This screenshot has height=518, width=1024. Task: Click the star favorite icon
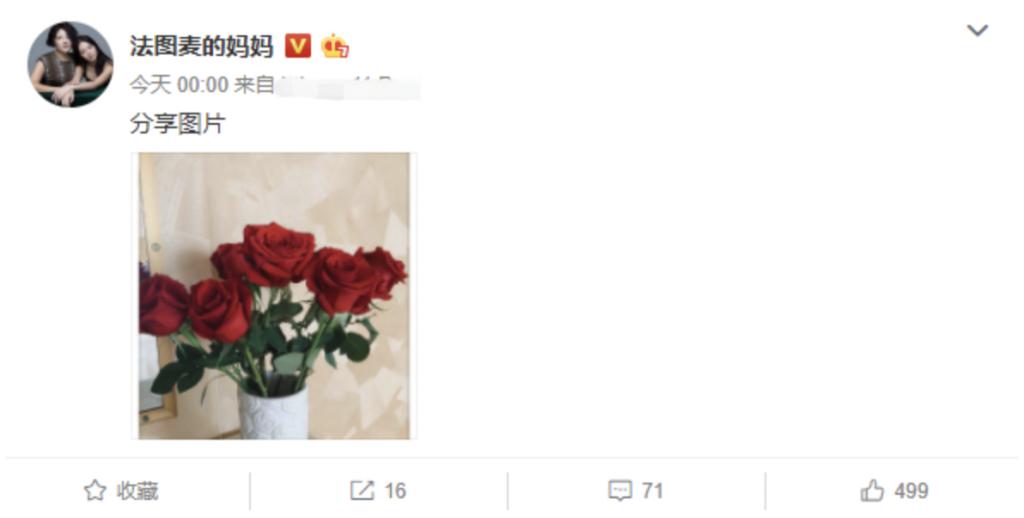pyautogui.click(x=95, y=491)
